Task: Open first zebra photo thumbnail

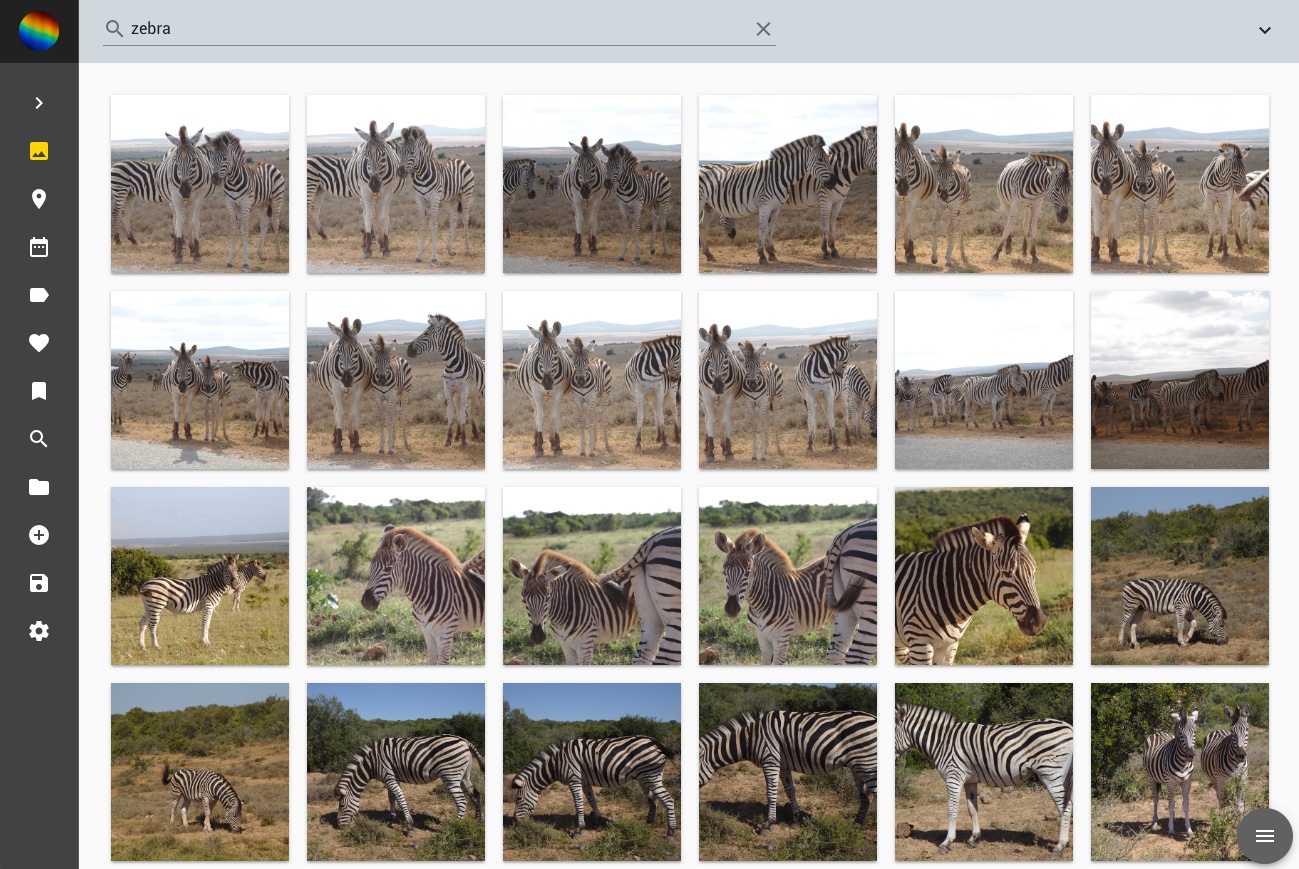Action: click(x=200, y=184)
